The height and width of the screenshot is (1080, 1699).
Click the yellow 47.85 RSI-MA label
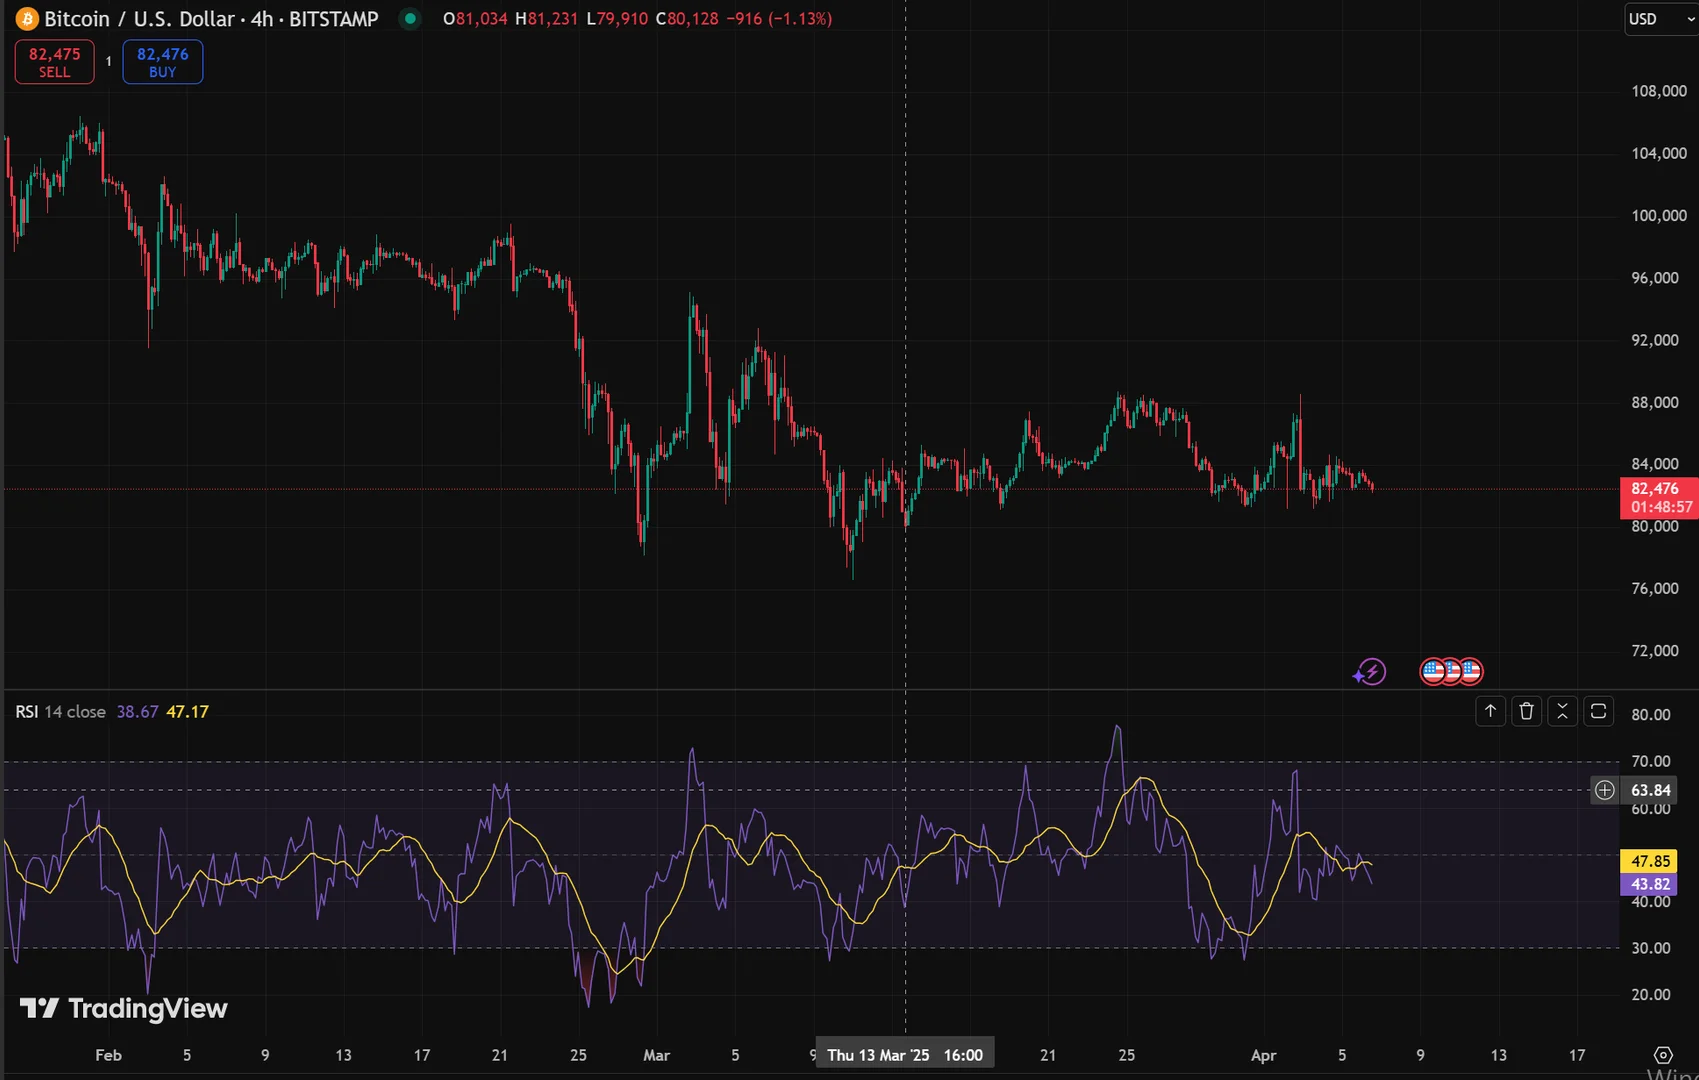coord(1650,861)
